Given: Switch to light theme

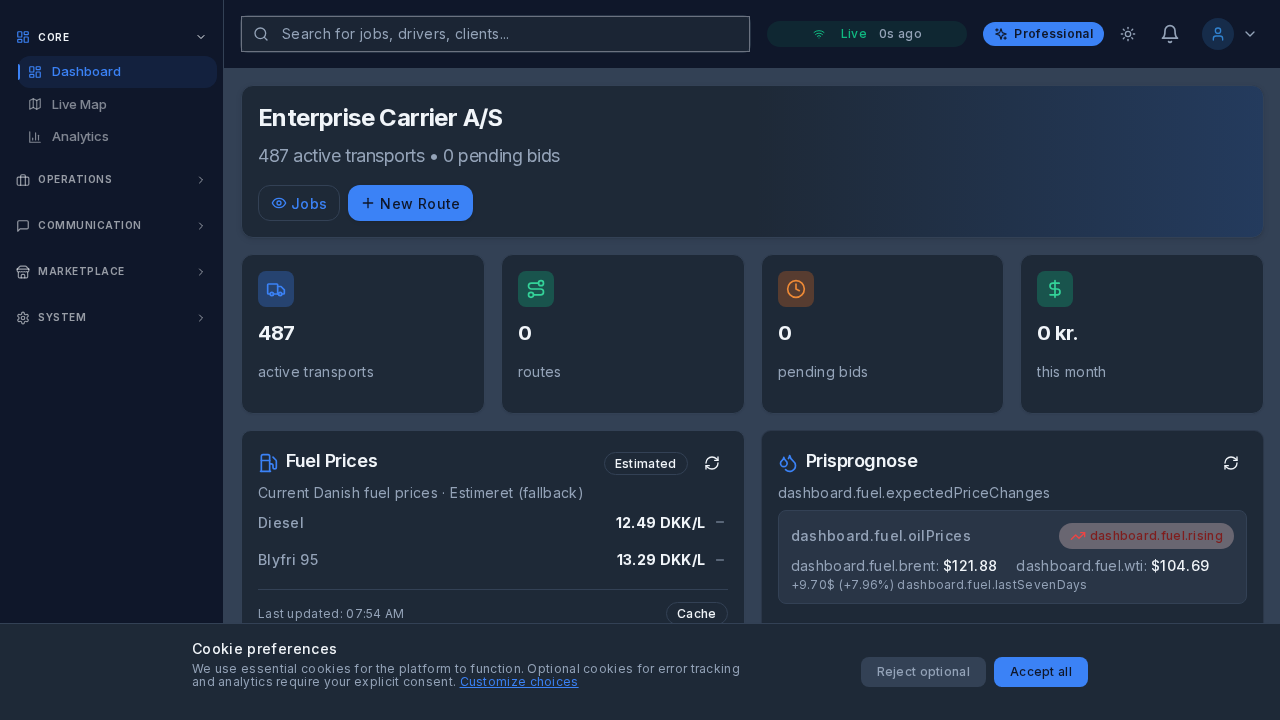Looking at the screenshot, I should point(1128,34).
